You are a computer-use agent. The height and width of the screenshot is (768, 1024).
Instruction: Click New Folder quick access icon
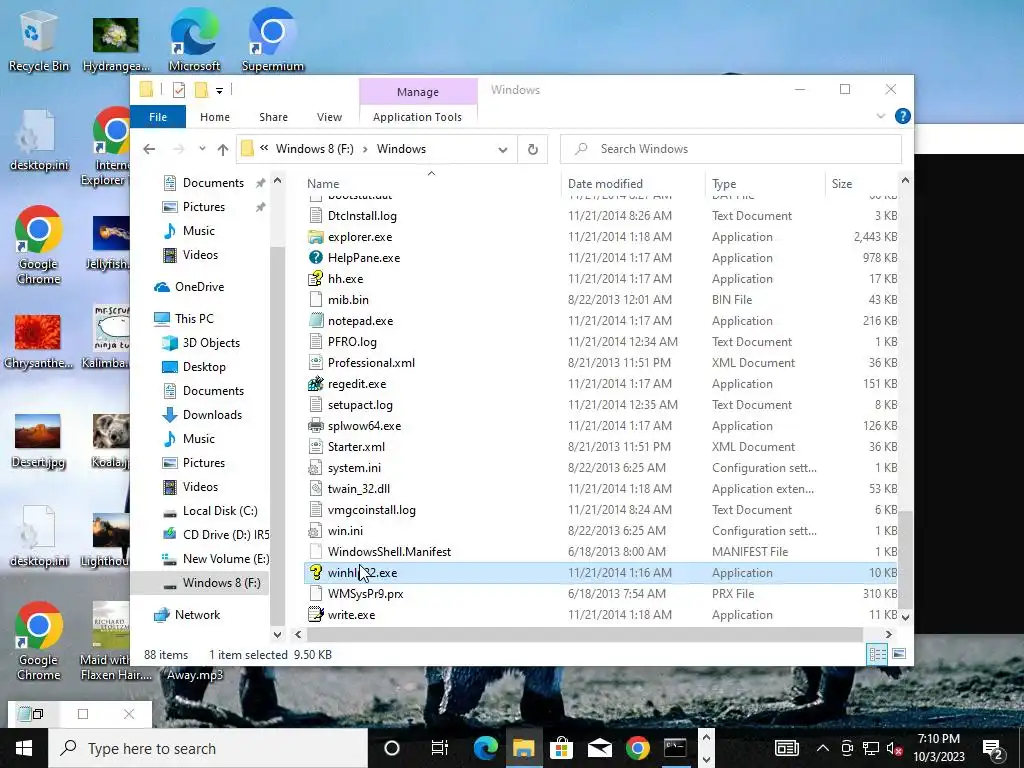click(x=201, y=90)
